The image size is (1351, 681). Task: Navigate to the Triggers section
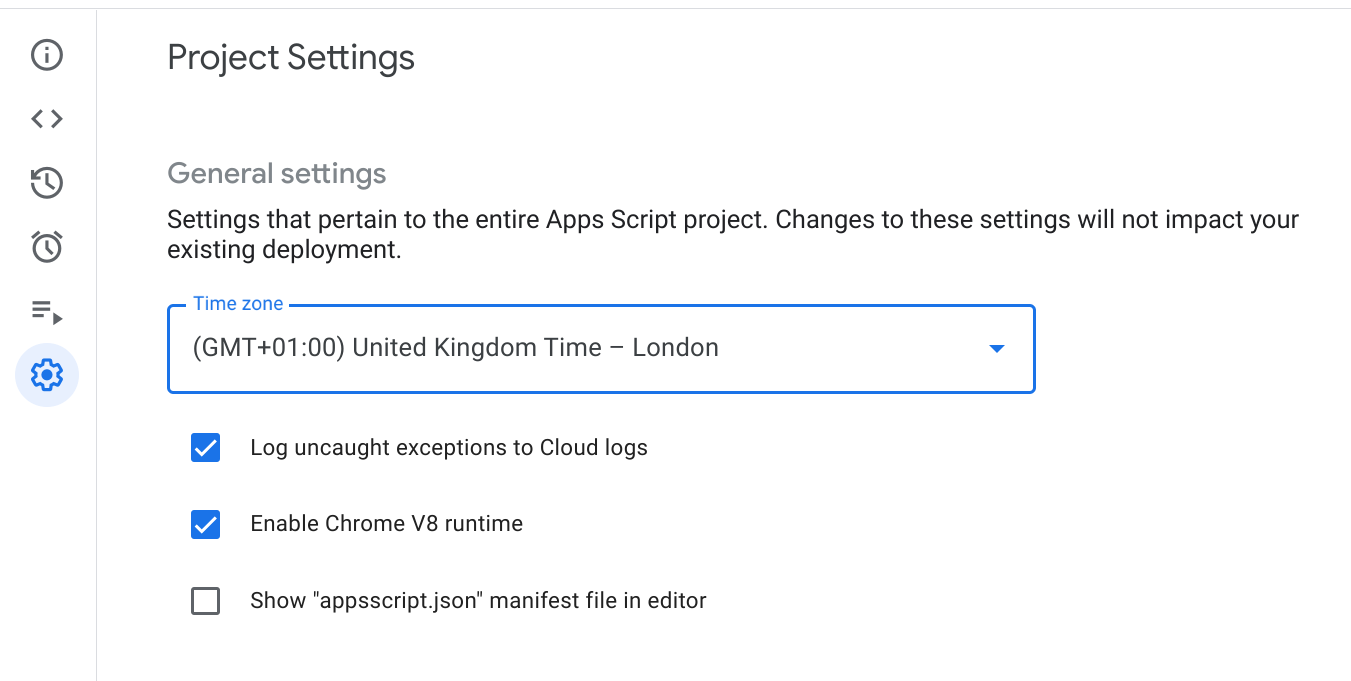tap(46, 247)
